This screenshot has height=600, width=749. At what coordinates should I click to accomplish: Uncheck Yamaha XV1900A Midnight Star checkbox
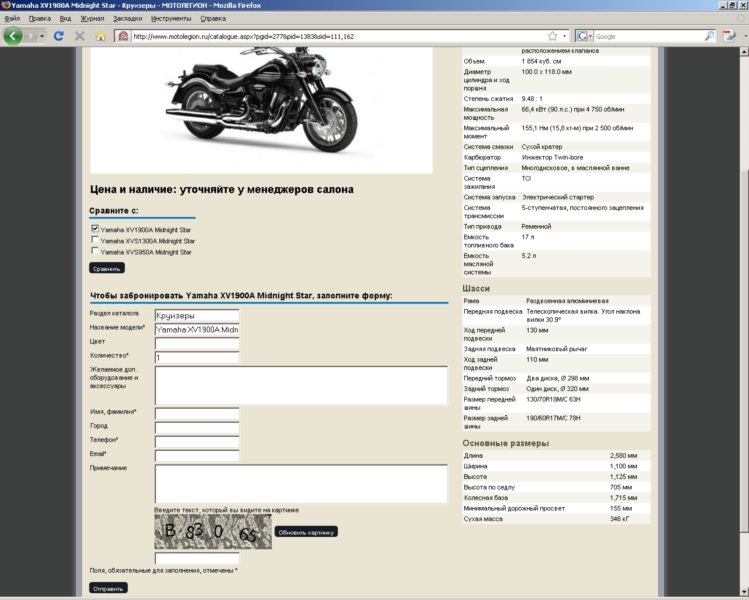click(x=95, y=229)
